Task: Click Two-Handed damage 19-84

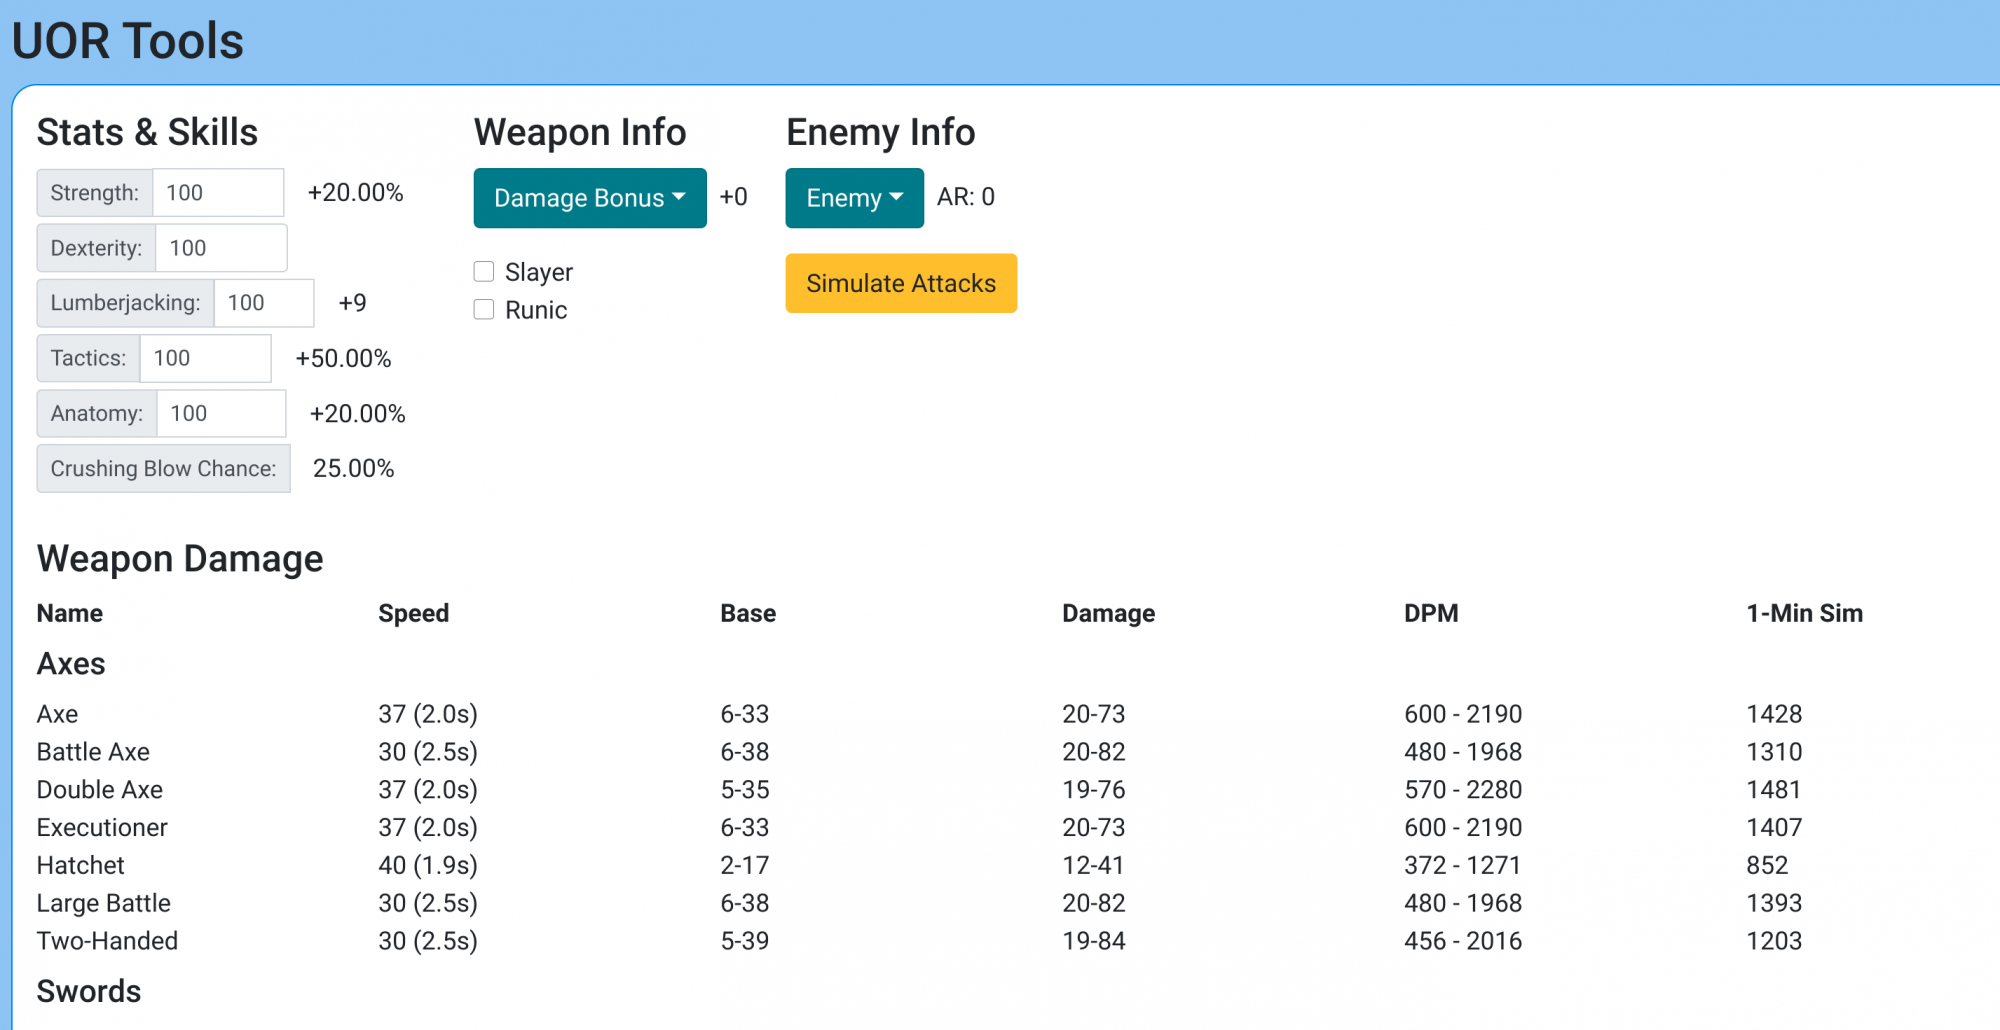Action: point(1094,941)
